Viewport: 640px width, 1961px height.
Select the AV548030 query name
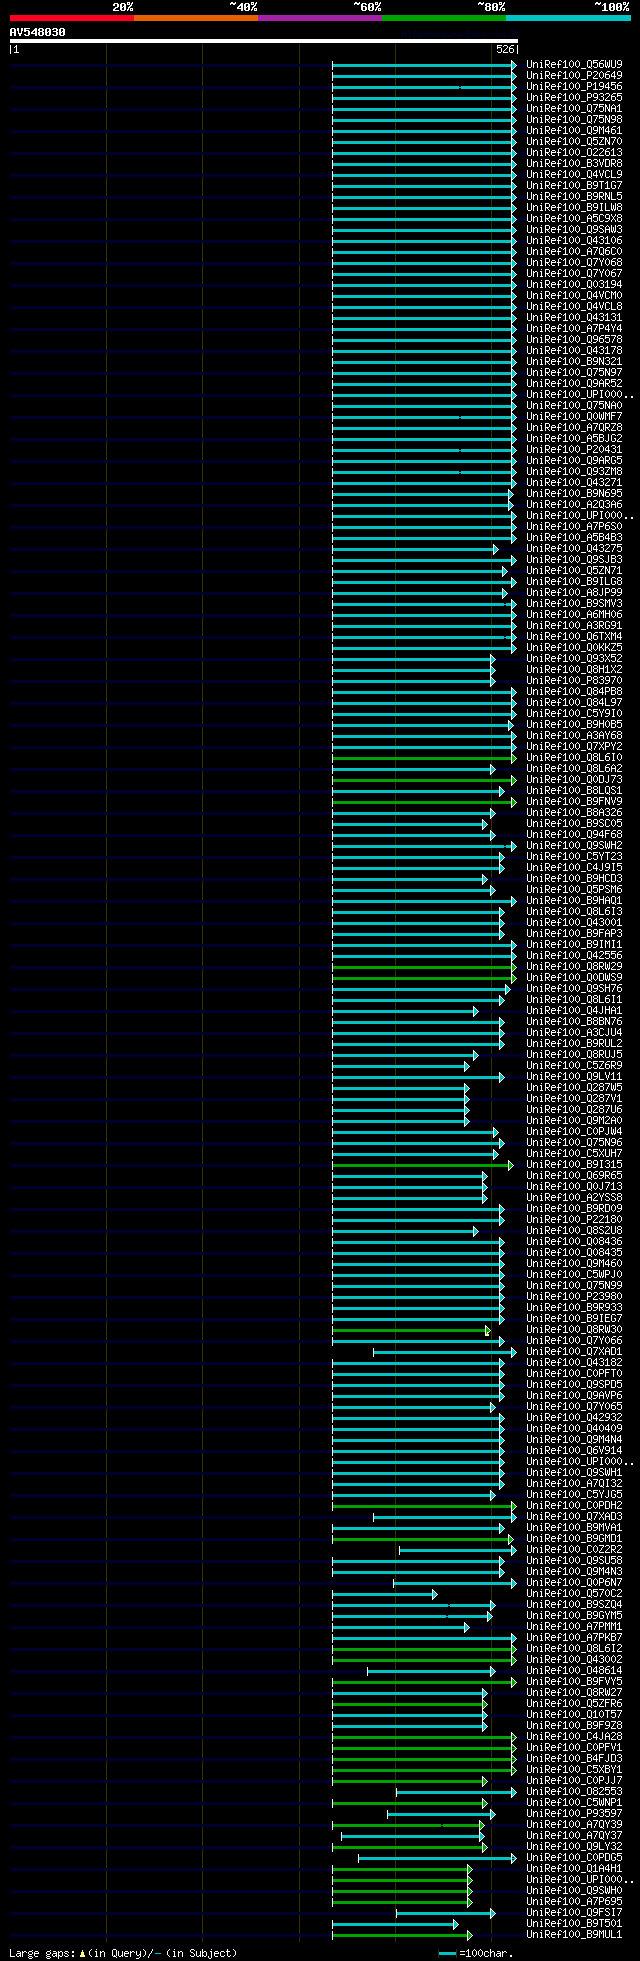pos(38,32)
